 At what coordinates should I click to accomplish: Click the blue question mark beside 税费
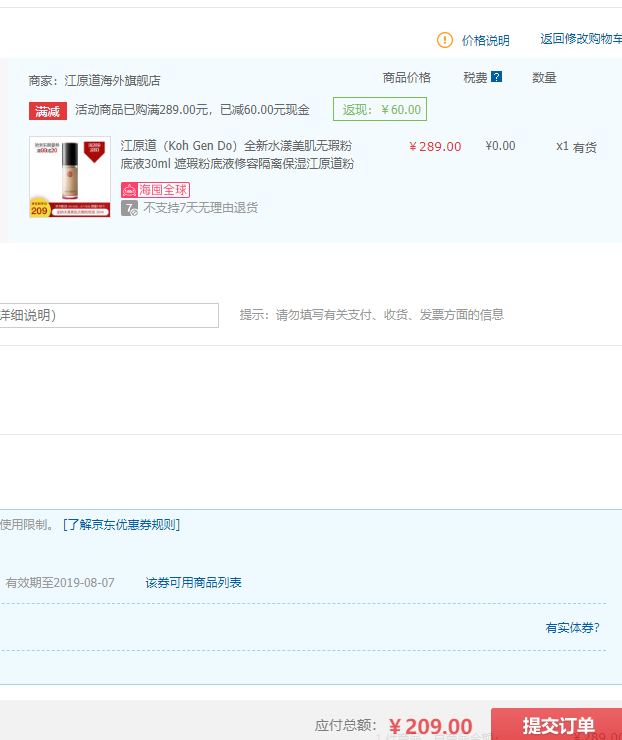click(x=496, y=76)
